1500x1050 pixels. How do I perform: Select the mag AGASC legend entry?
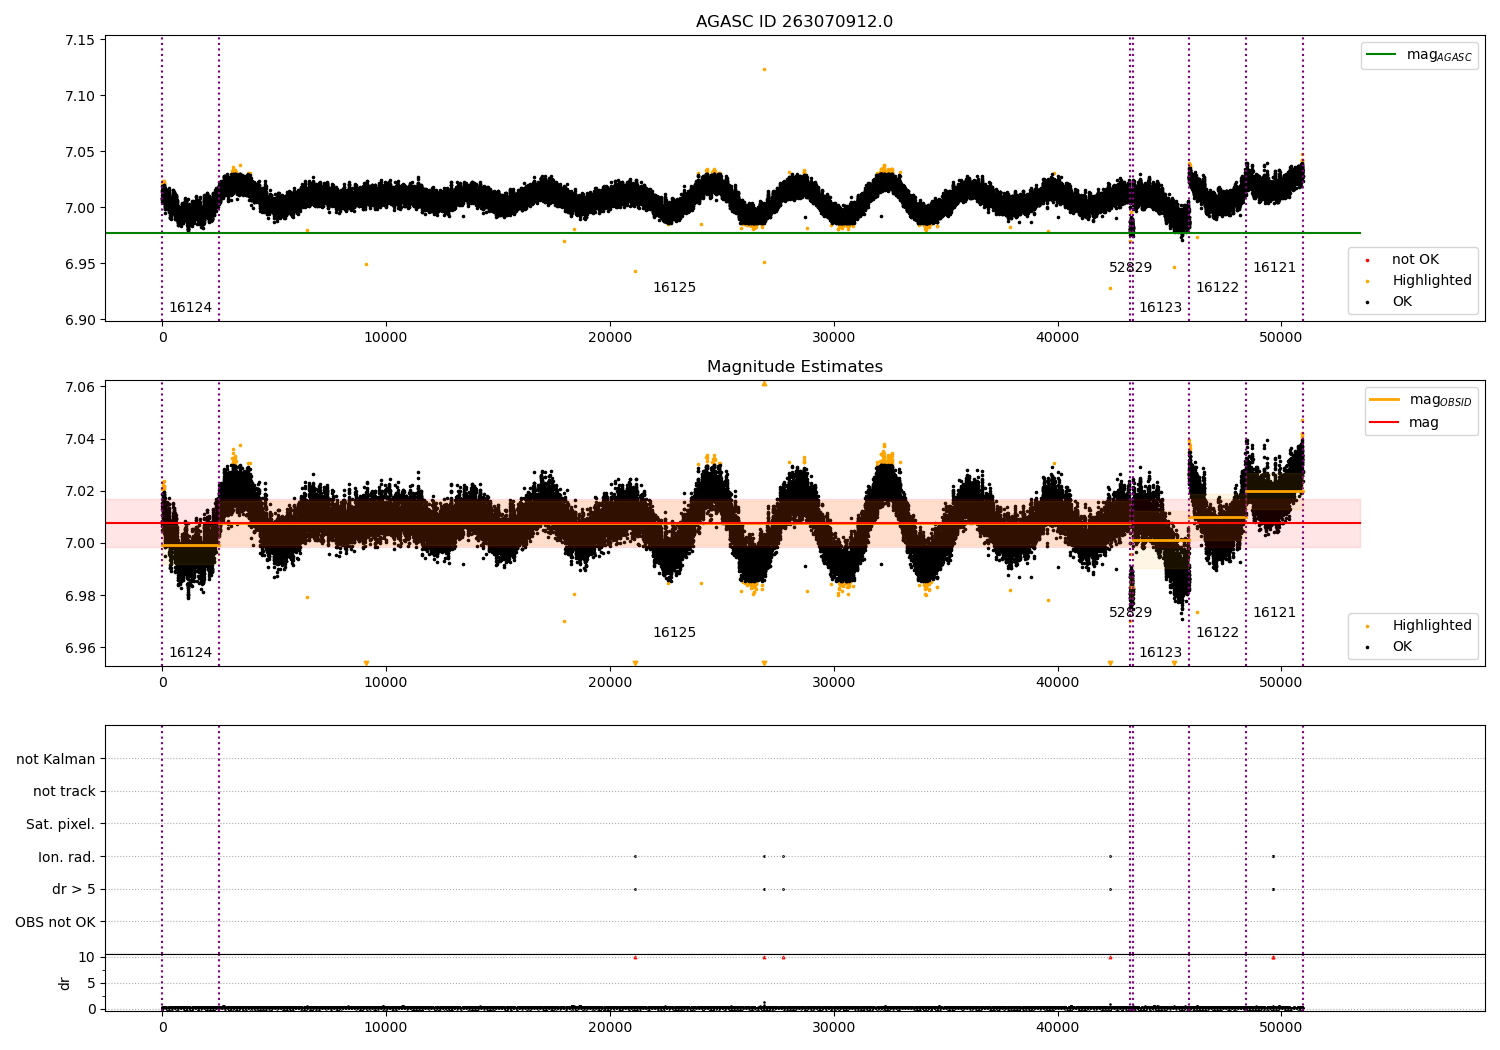(x=1419, y=55)
